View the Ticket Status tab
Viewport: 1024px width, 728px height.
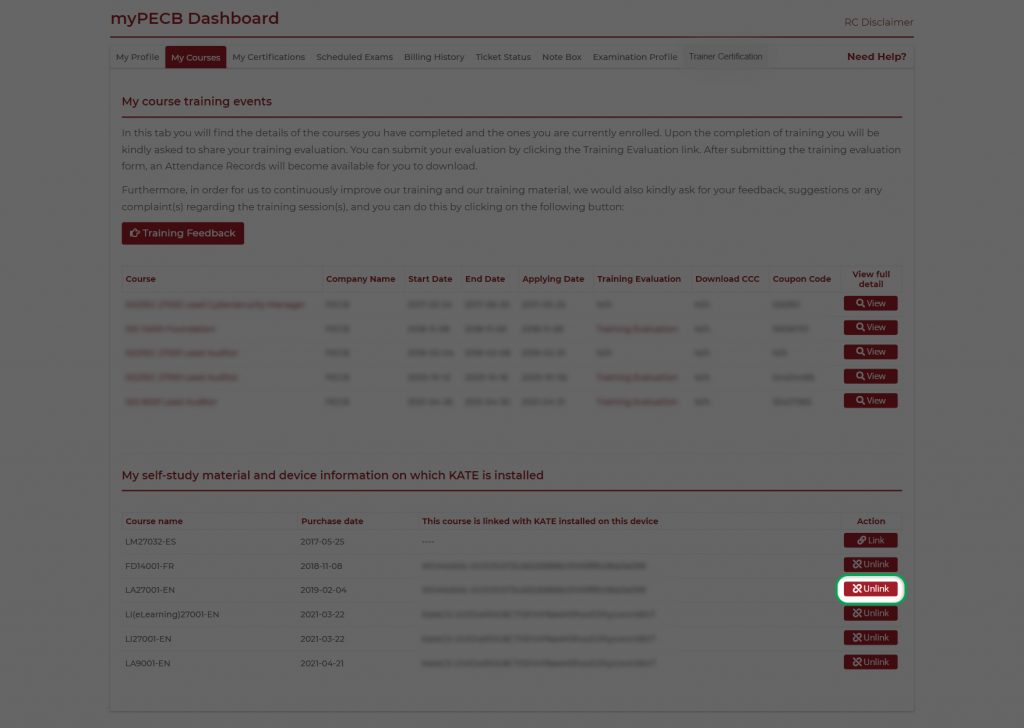(503, 57)
